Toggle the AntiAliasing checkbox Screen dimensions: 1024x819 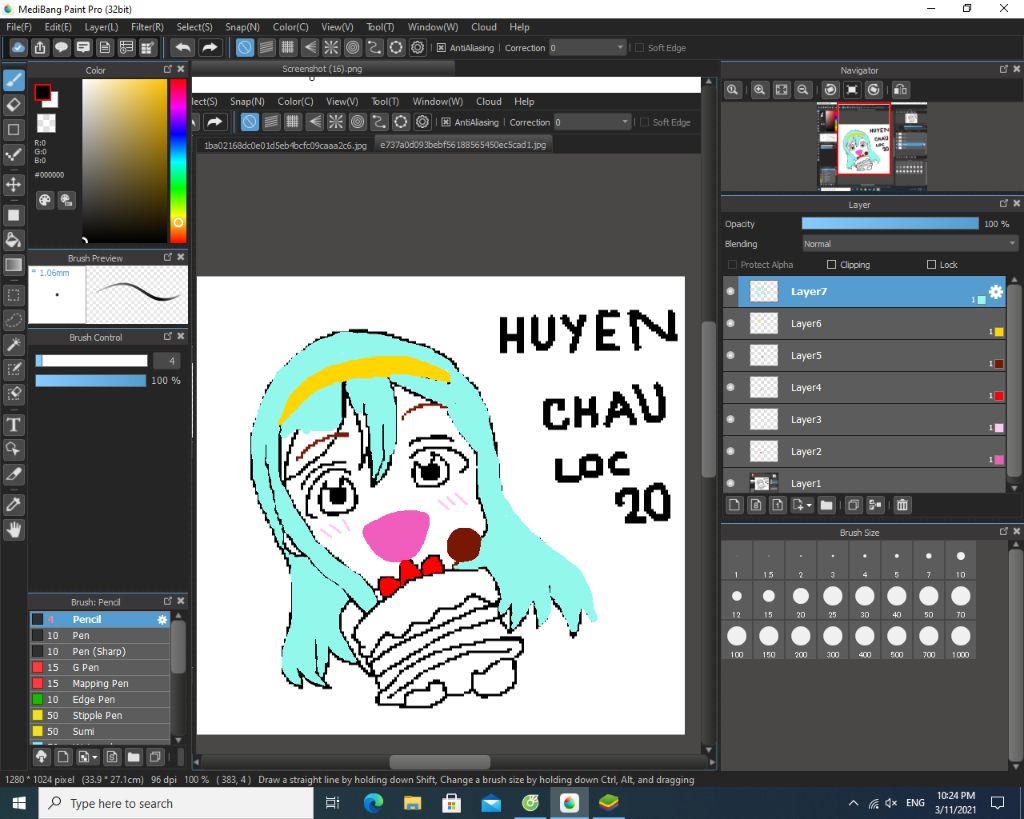(441, 48)
